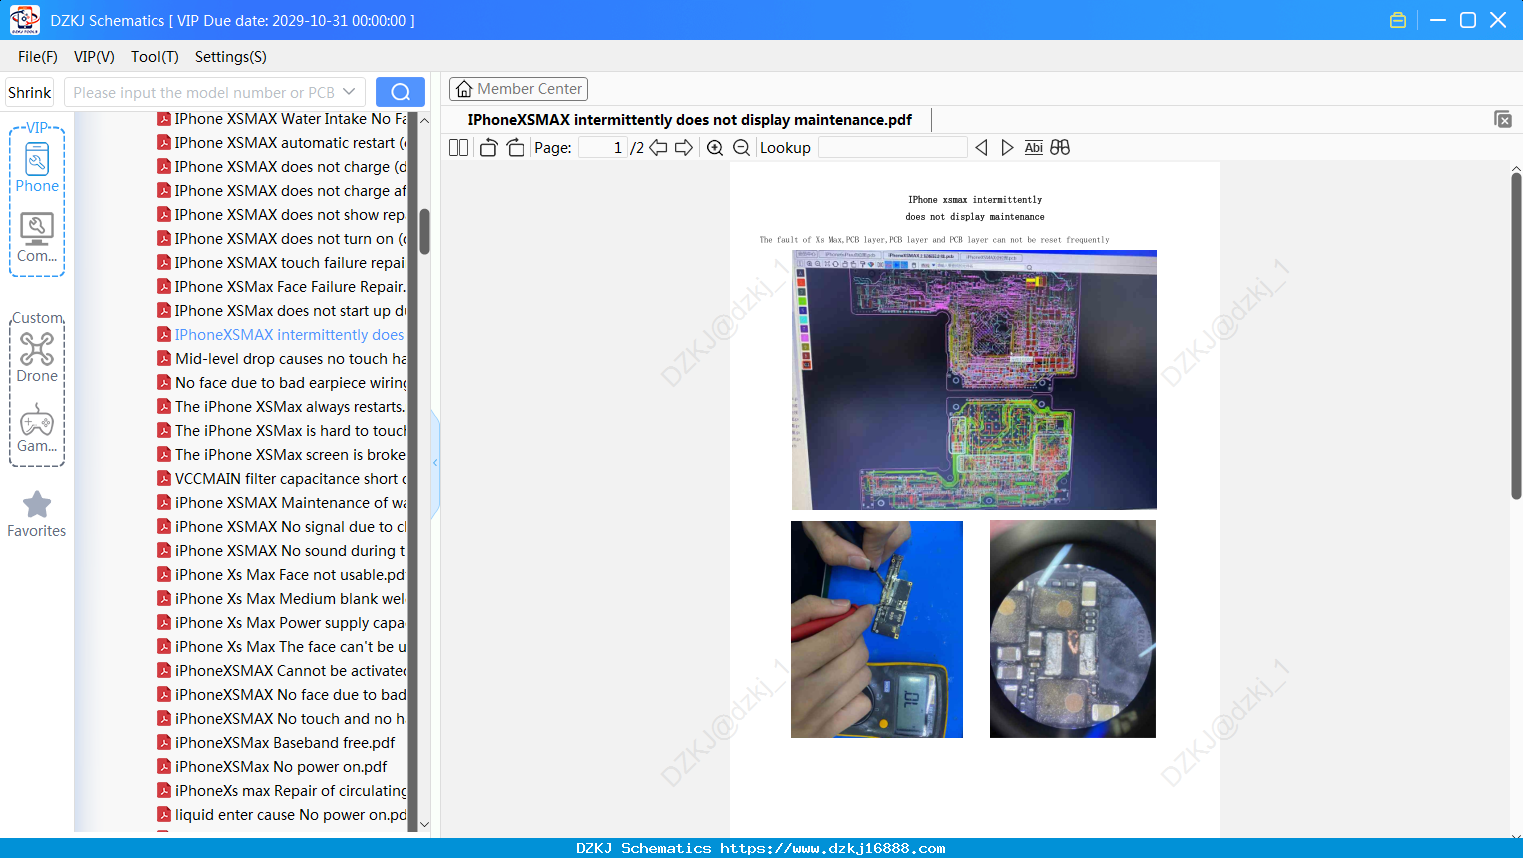1523x858 pixels.
Task: Click the yellow briefcase icon in title bar
Action: (1398, 20)
